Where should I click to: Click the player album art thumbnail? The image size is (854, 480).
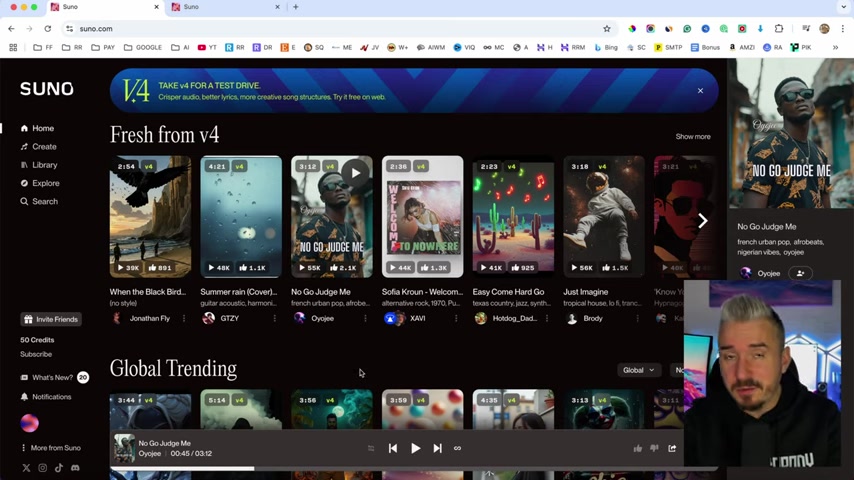tap(124, 448)
